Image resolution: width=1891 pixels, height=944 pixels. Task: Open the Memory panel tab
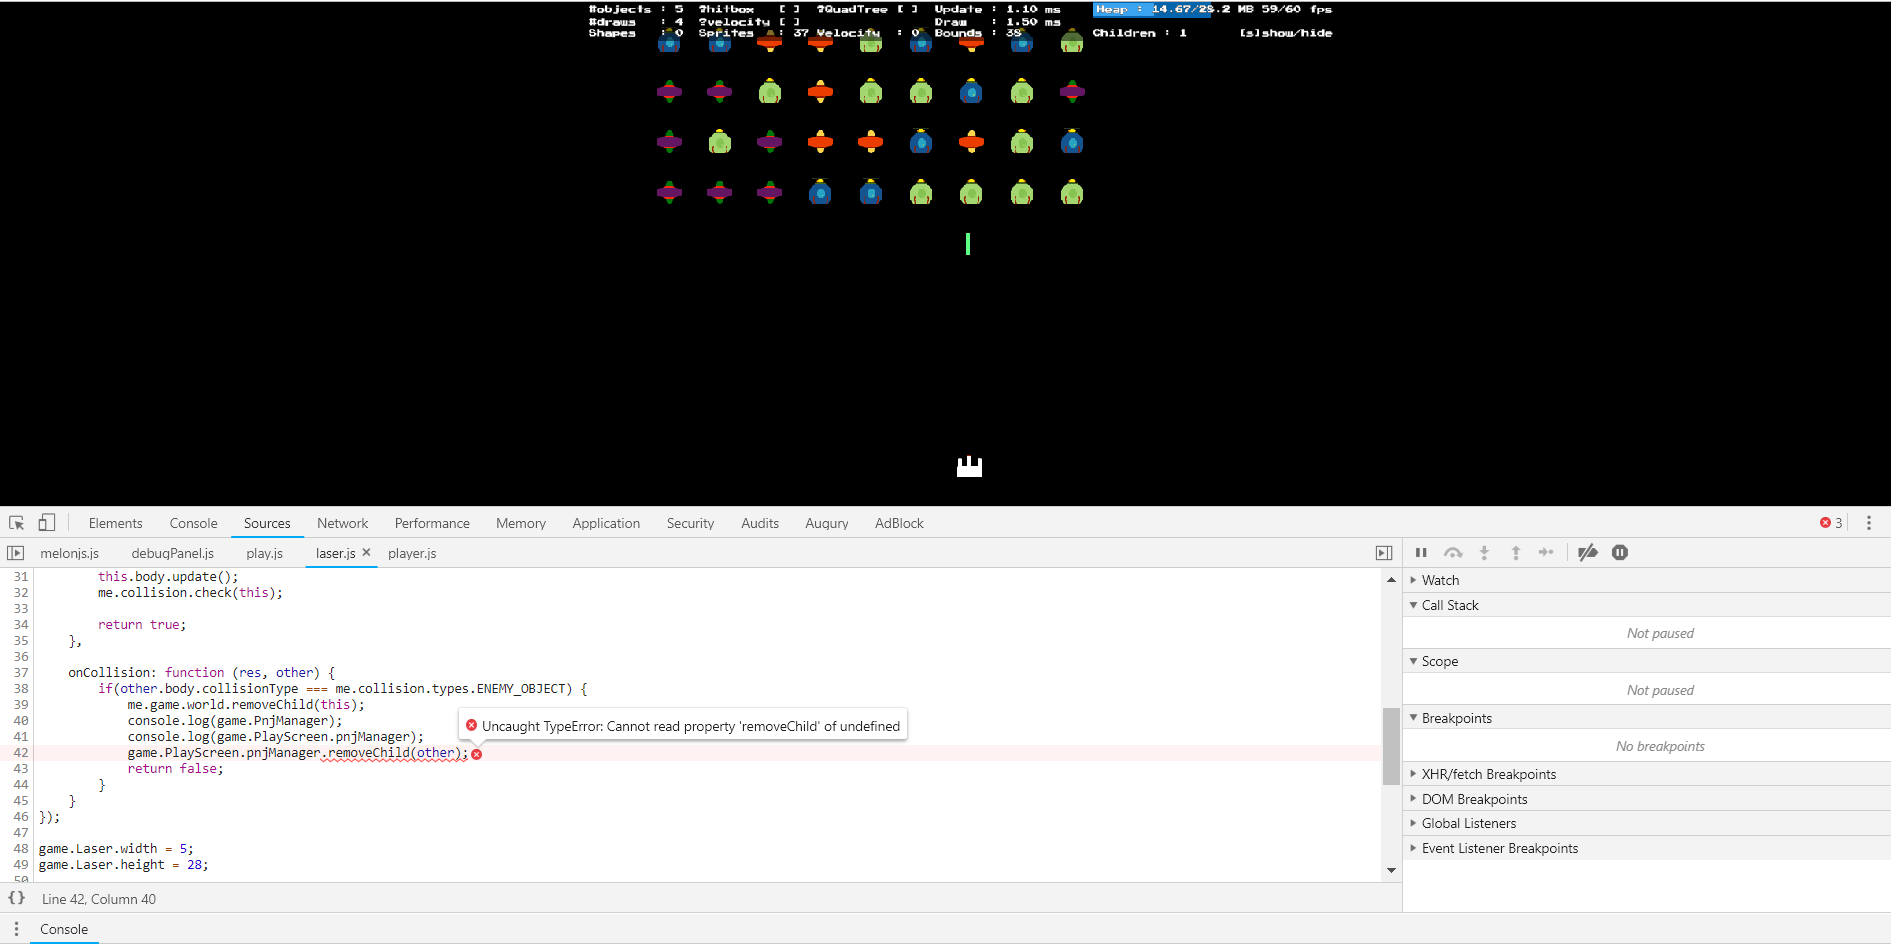pos(521,523)
